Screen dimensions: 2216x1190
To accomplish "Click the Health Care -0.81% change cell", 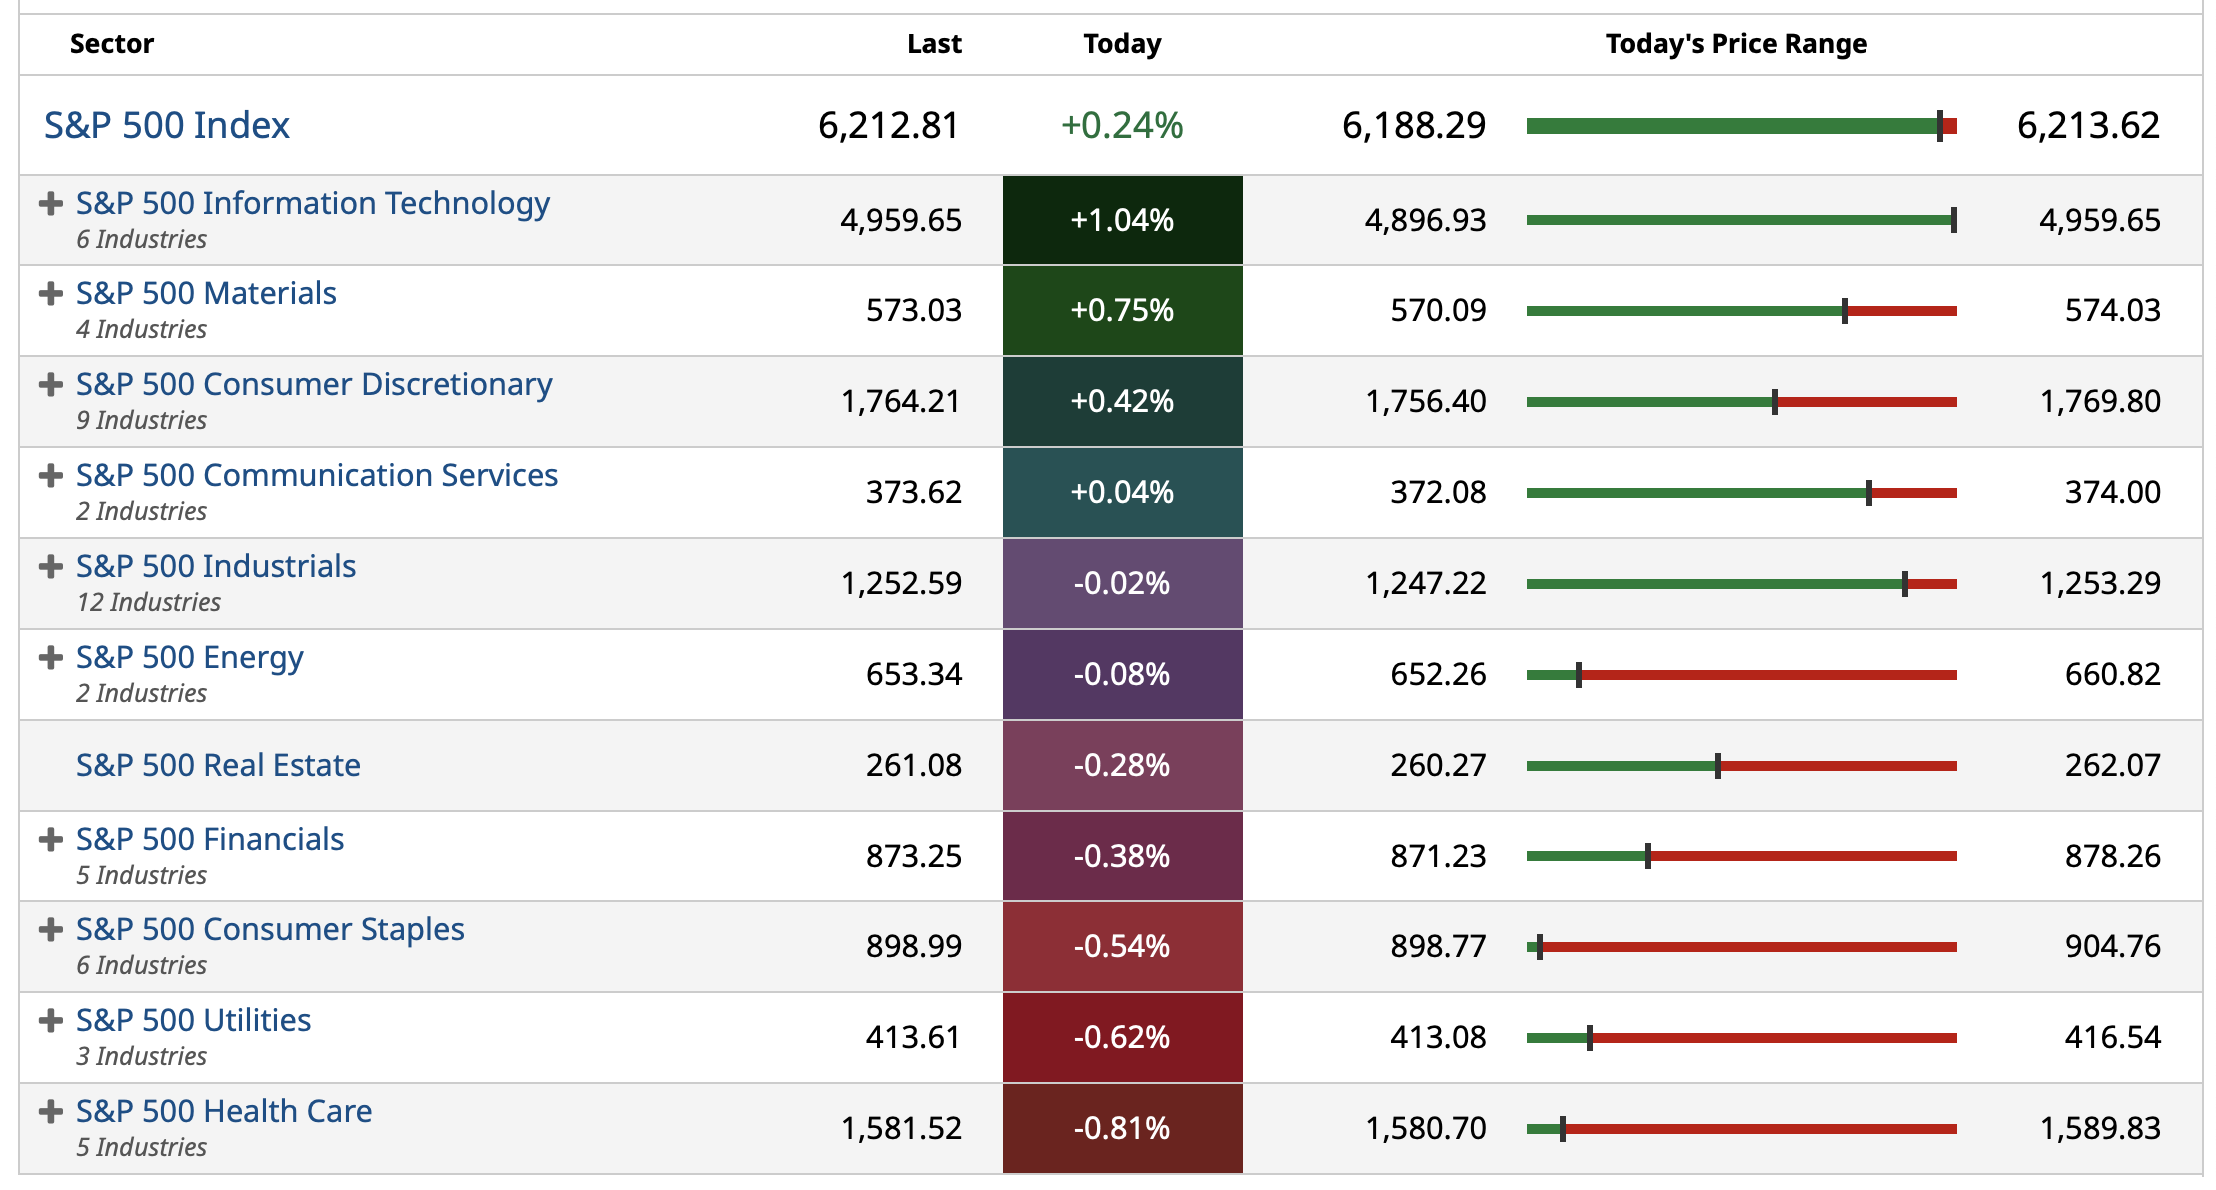I will coord(1122,1129).
